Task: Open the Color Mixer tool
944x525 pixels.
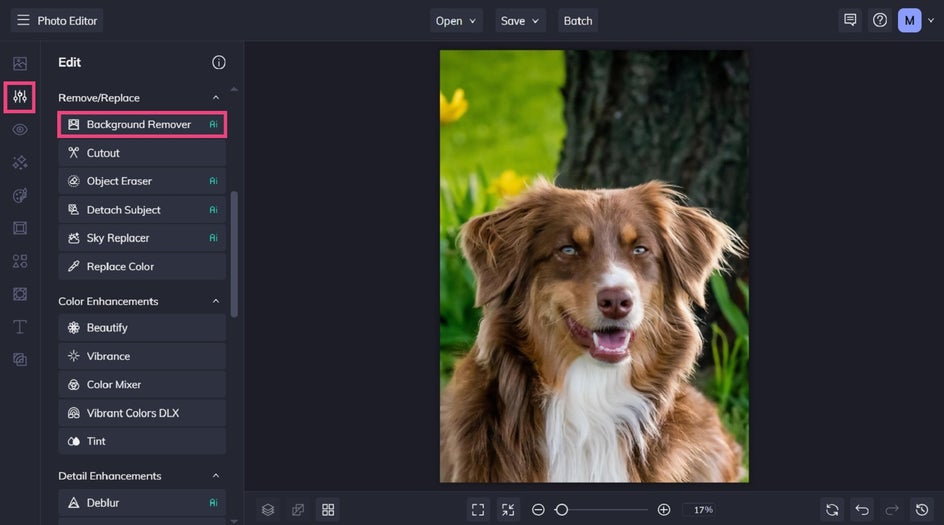Action: pos(142,384)
